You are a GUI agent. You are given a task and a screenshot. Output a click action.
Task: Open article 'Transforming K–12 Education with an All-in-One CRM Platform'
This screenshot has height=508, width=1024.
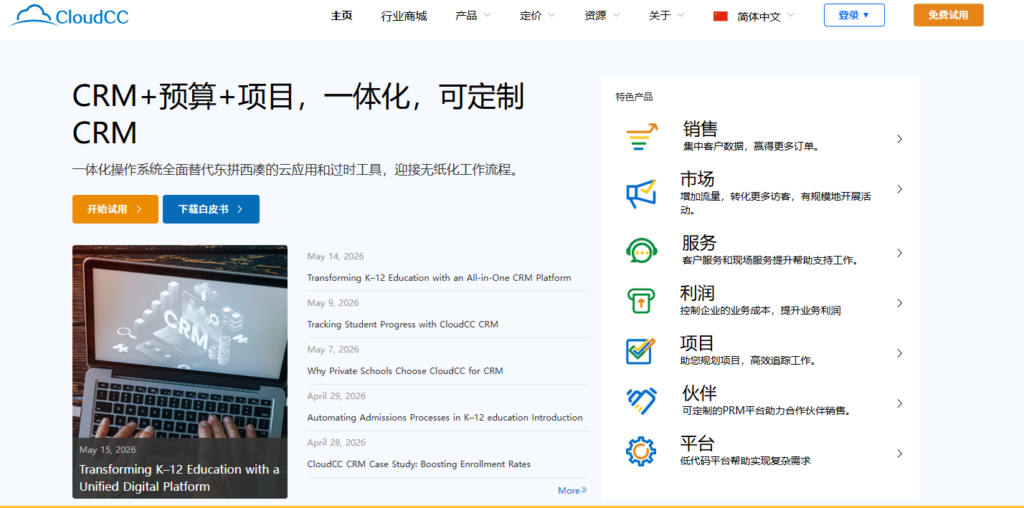click(439, 278)
